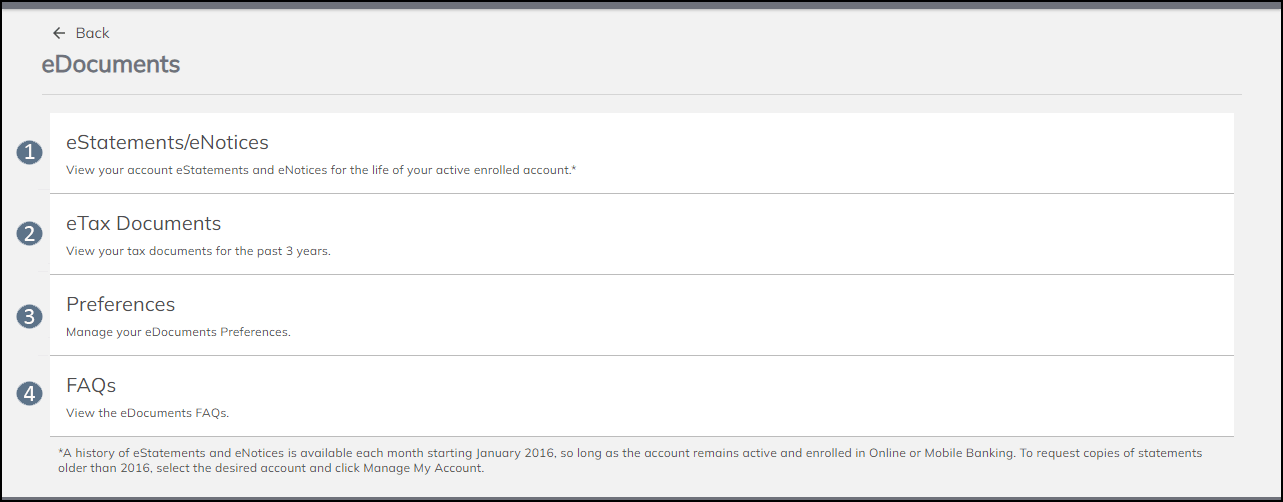The height and width of the screenshot is (502, 1283).
Task: Click 'Manage your eDocuments Preferences' description
Action: click(178, 332)
